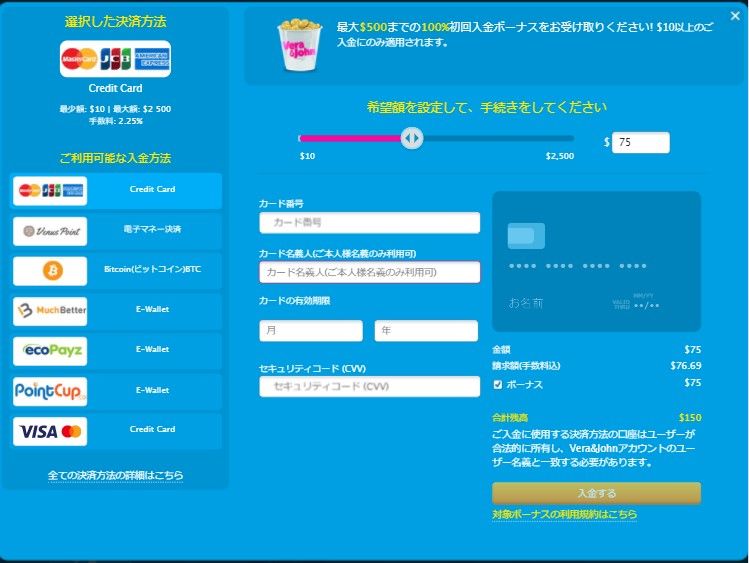Click the 金額 $75 value
Viewport: 749px width, 563px height.
pos(693,350)
